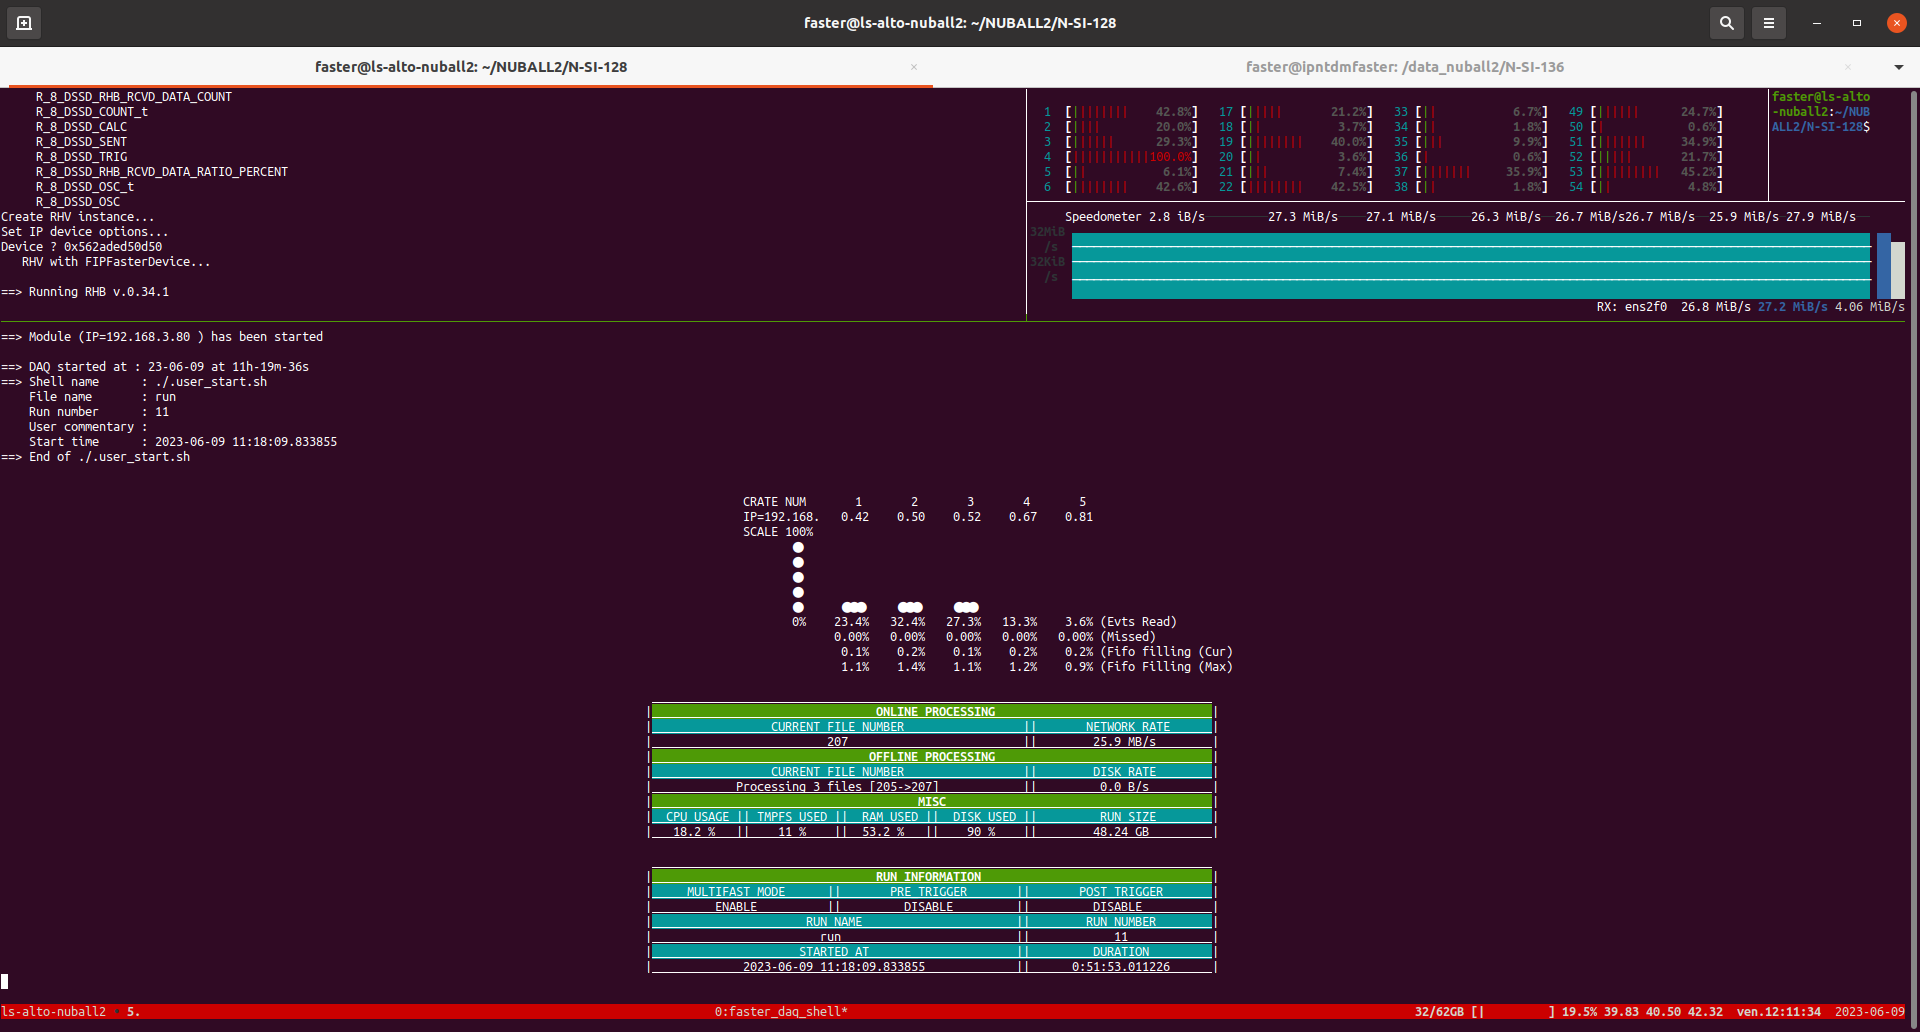The height and width of the screenshot is (1032, 1920).
Task: Click the CPU 4 bar at 100.0%
Action: [x=1130, y=157]
